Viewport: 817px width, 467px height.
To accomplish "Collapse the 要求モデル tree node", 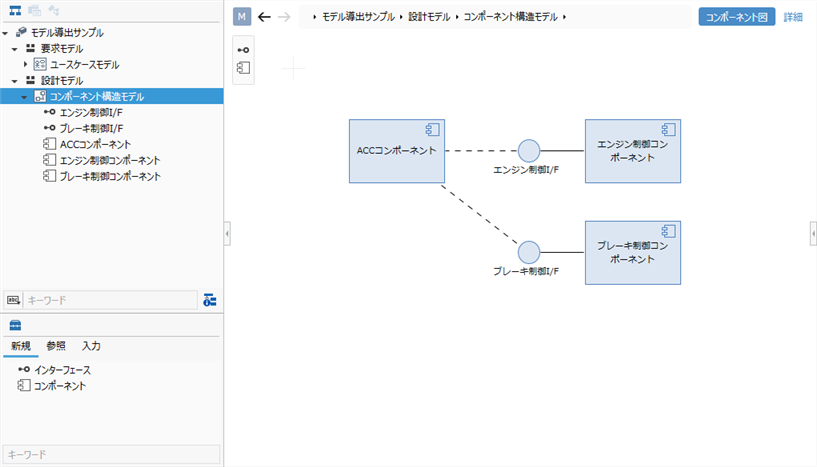I will click(16, 49).
